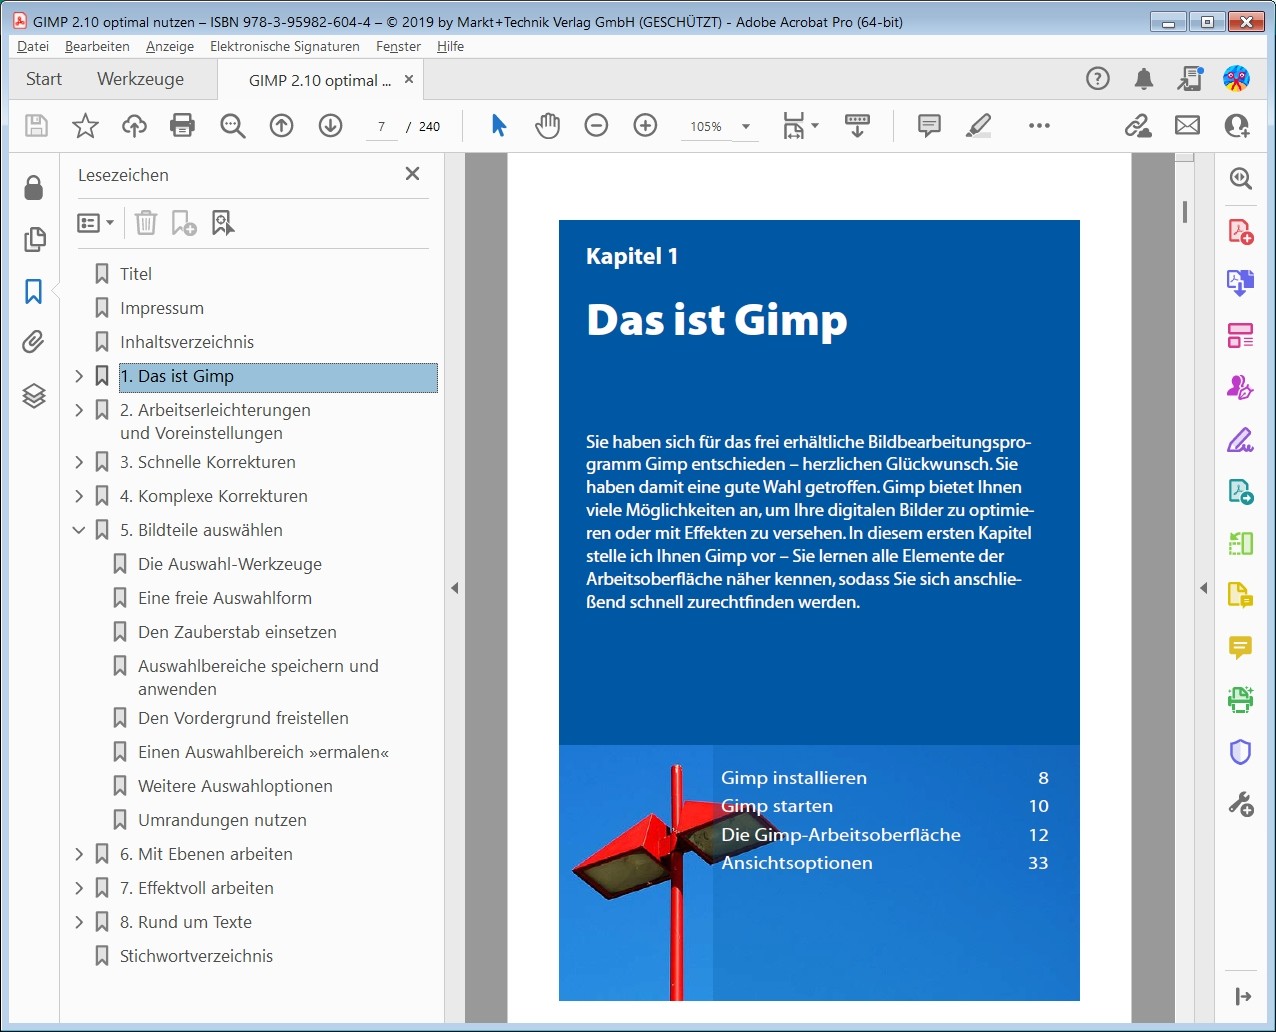Viewport: 1276px width, 1032px height.
Task: Jump to the Stichwortverzeichnis bookmark
Action: click(196, 956)
